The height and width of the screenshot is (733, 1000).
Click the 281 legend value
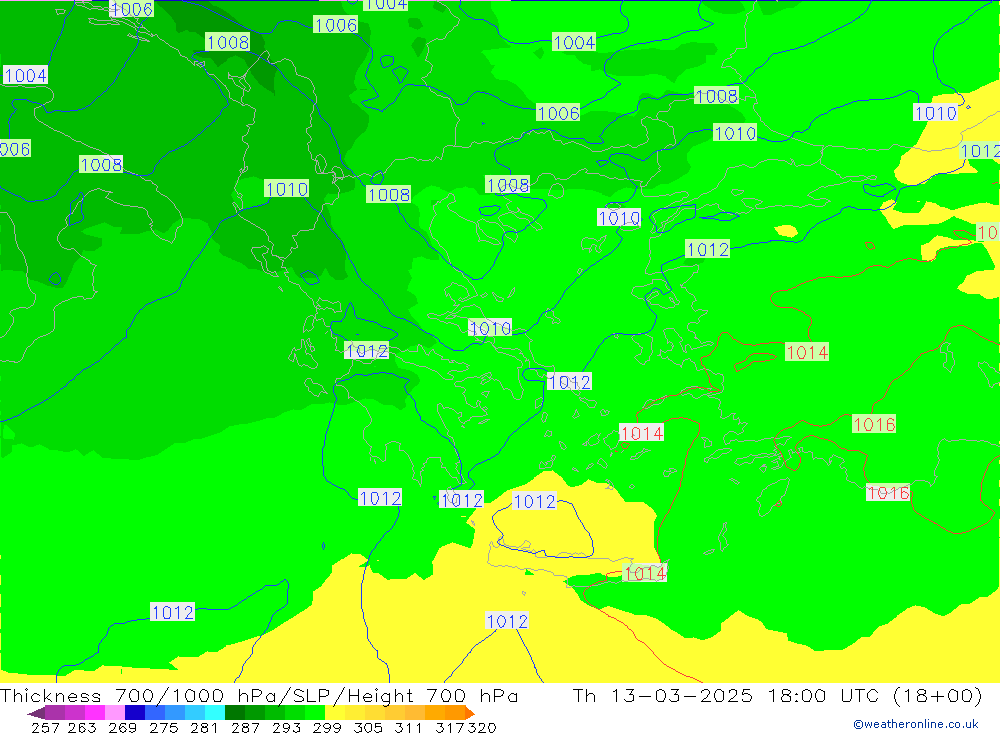click(x=204, y=727)
